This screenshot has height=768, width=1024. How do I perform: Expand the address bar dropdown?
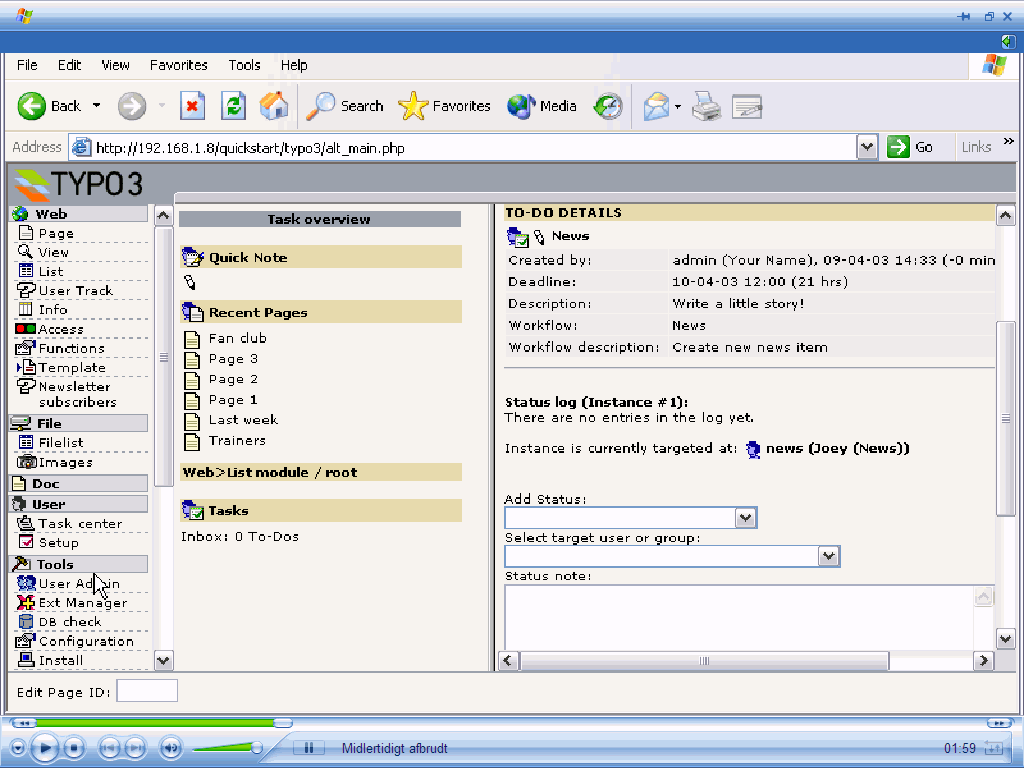(867, 147)
